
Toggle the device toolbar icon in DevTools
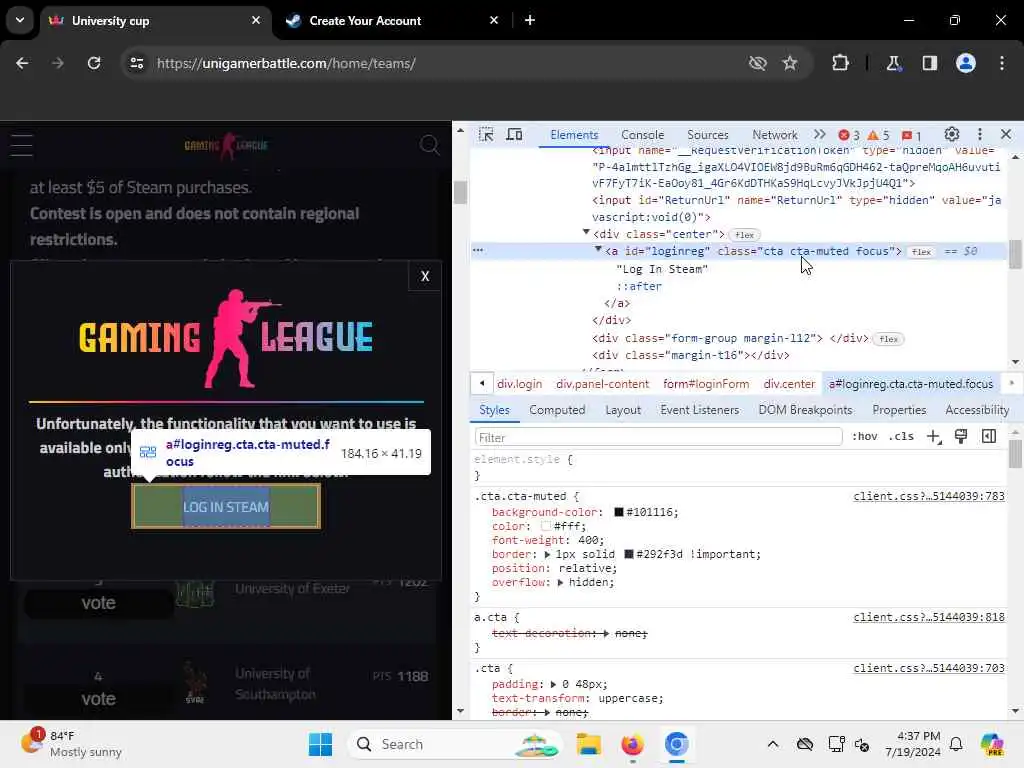pos(515,135)
